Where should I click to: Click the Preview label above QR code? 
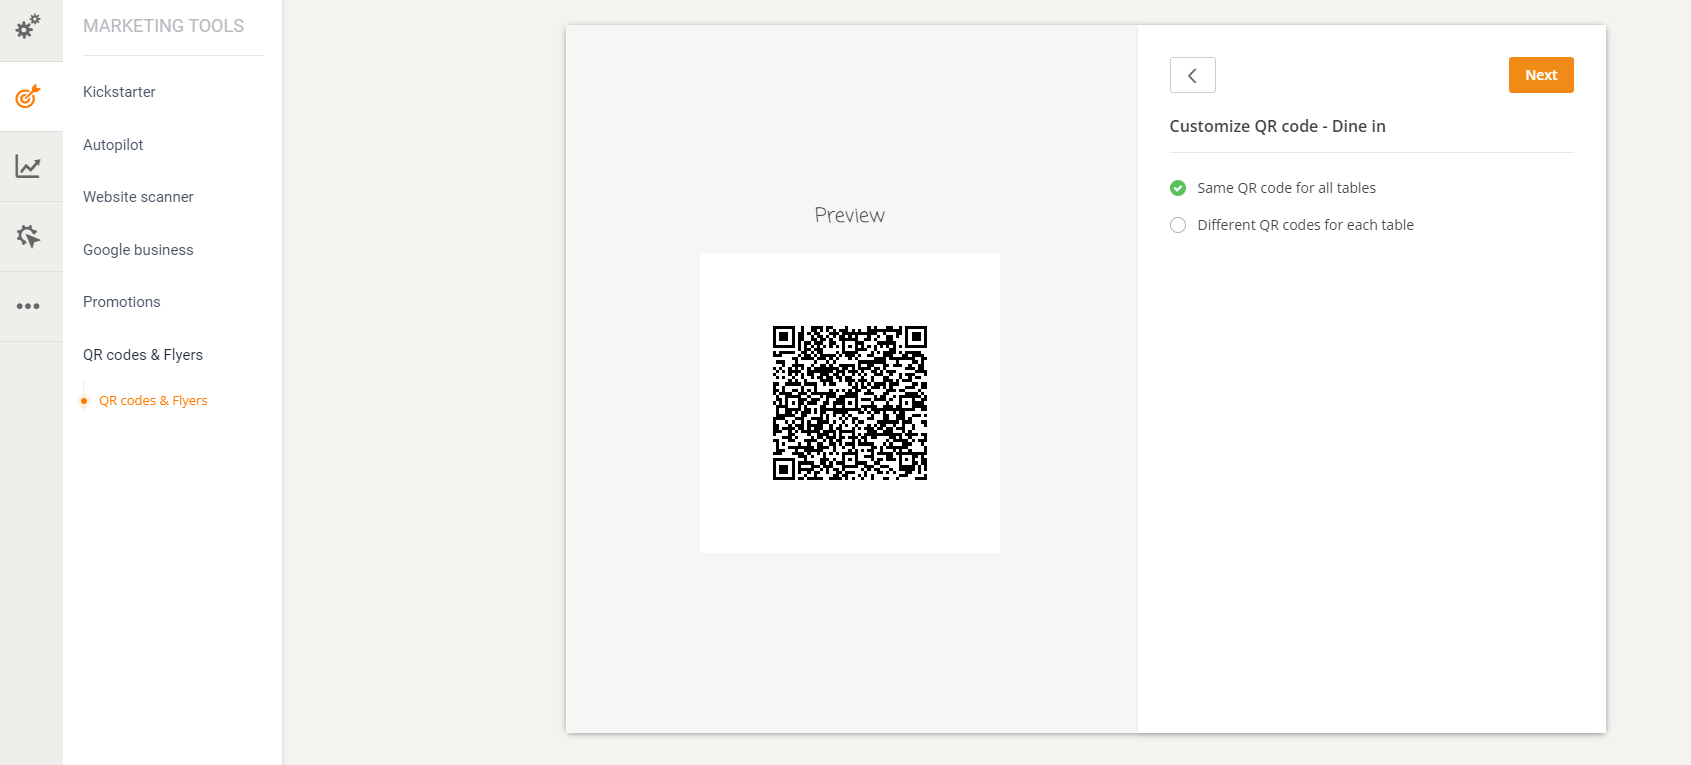849,215
